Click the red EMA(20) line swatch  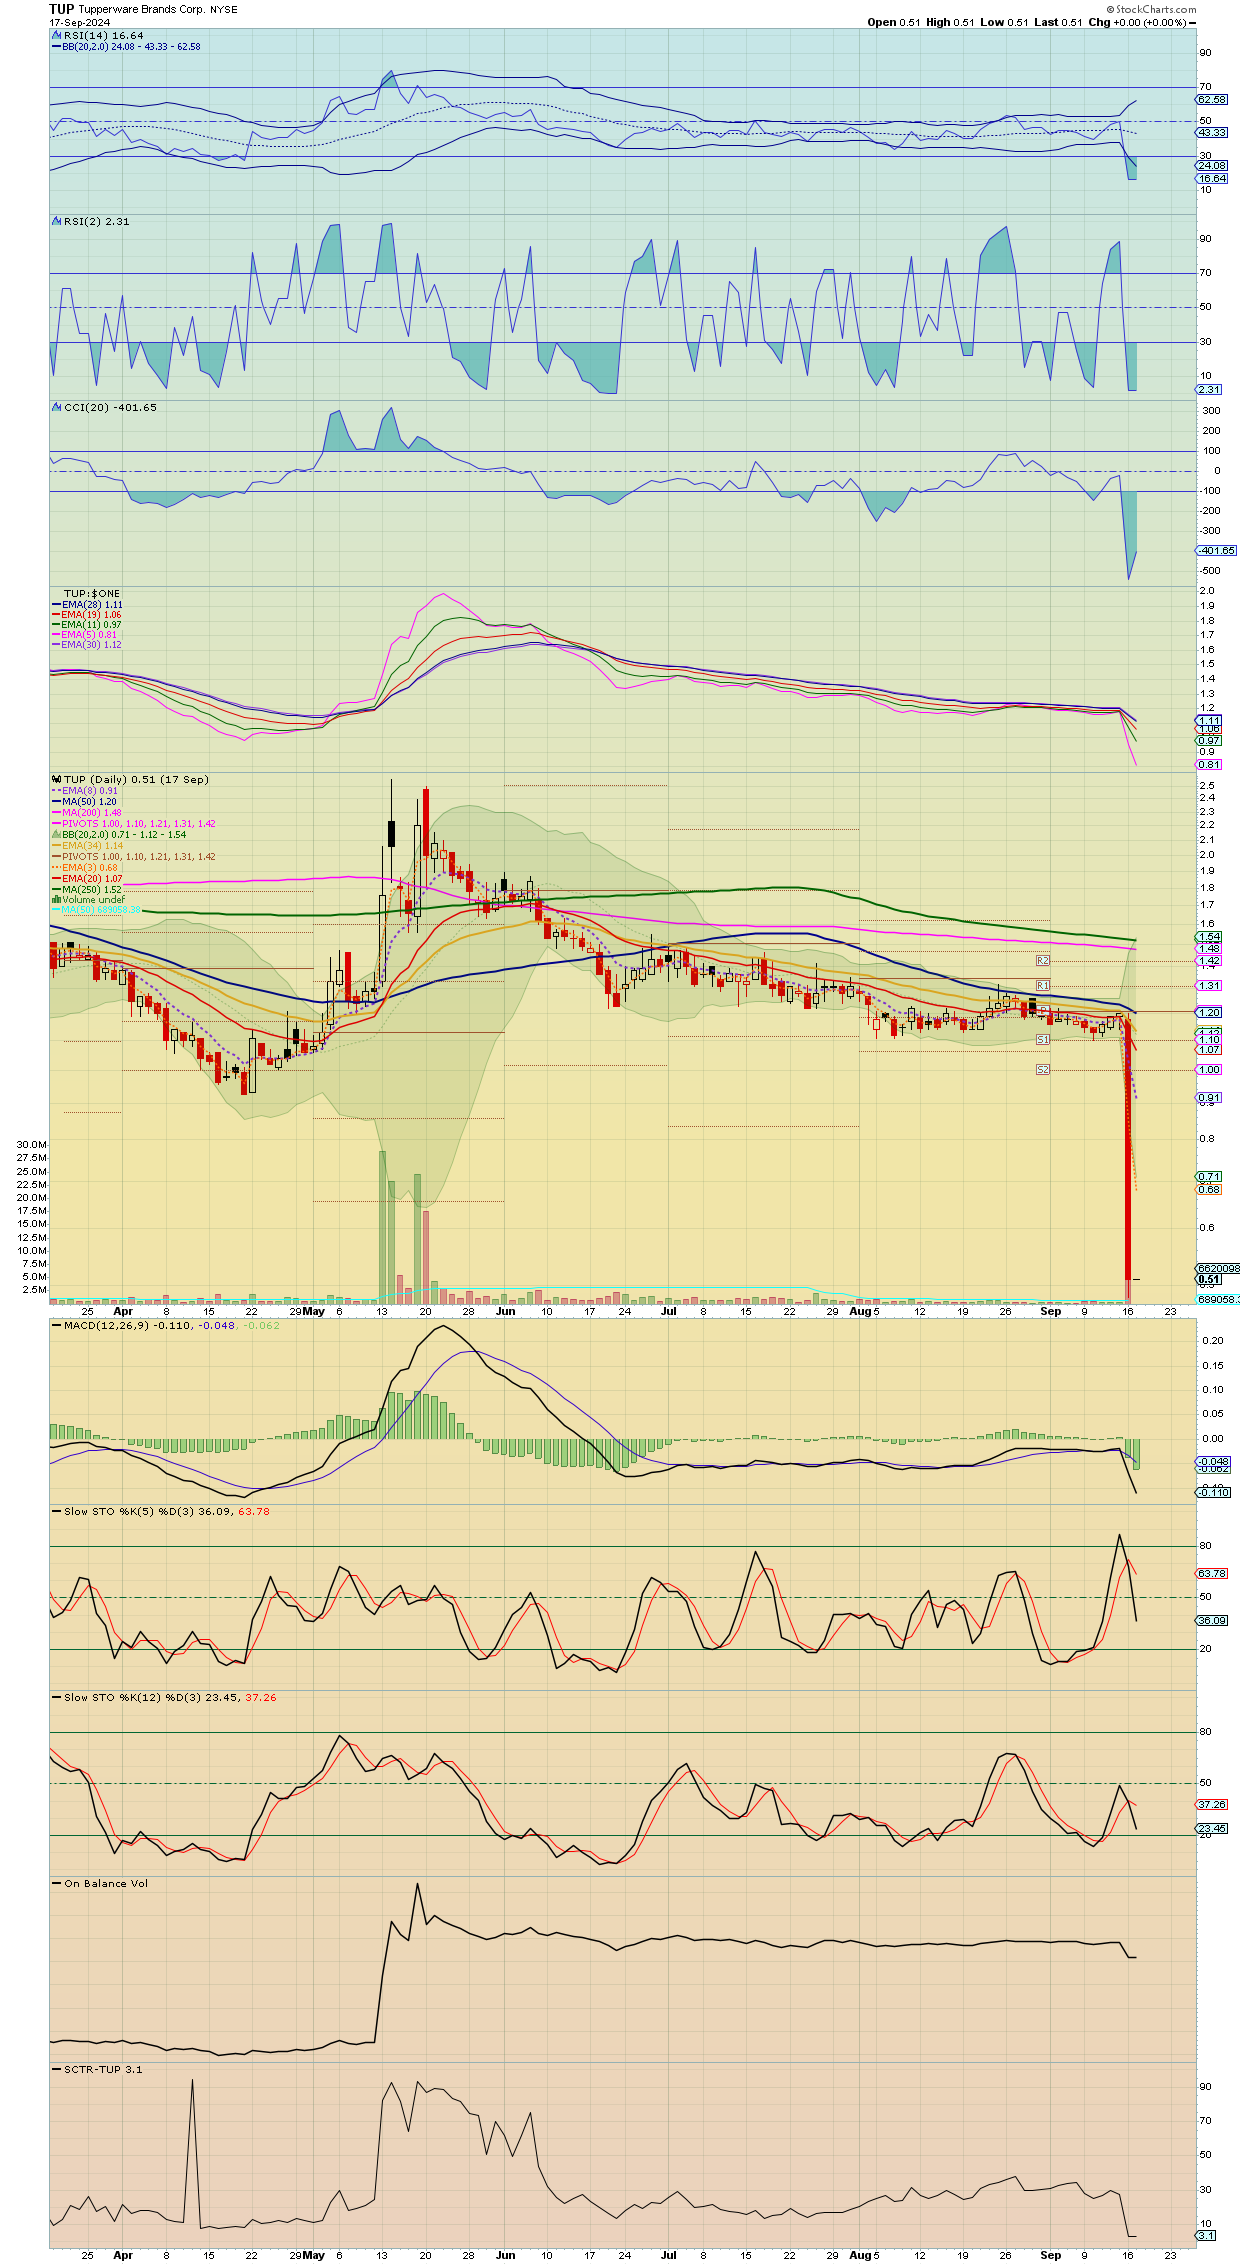[x=56, y=878]
